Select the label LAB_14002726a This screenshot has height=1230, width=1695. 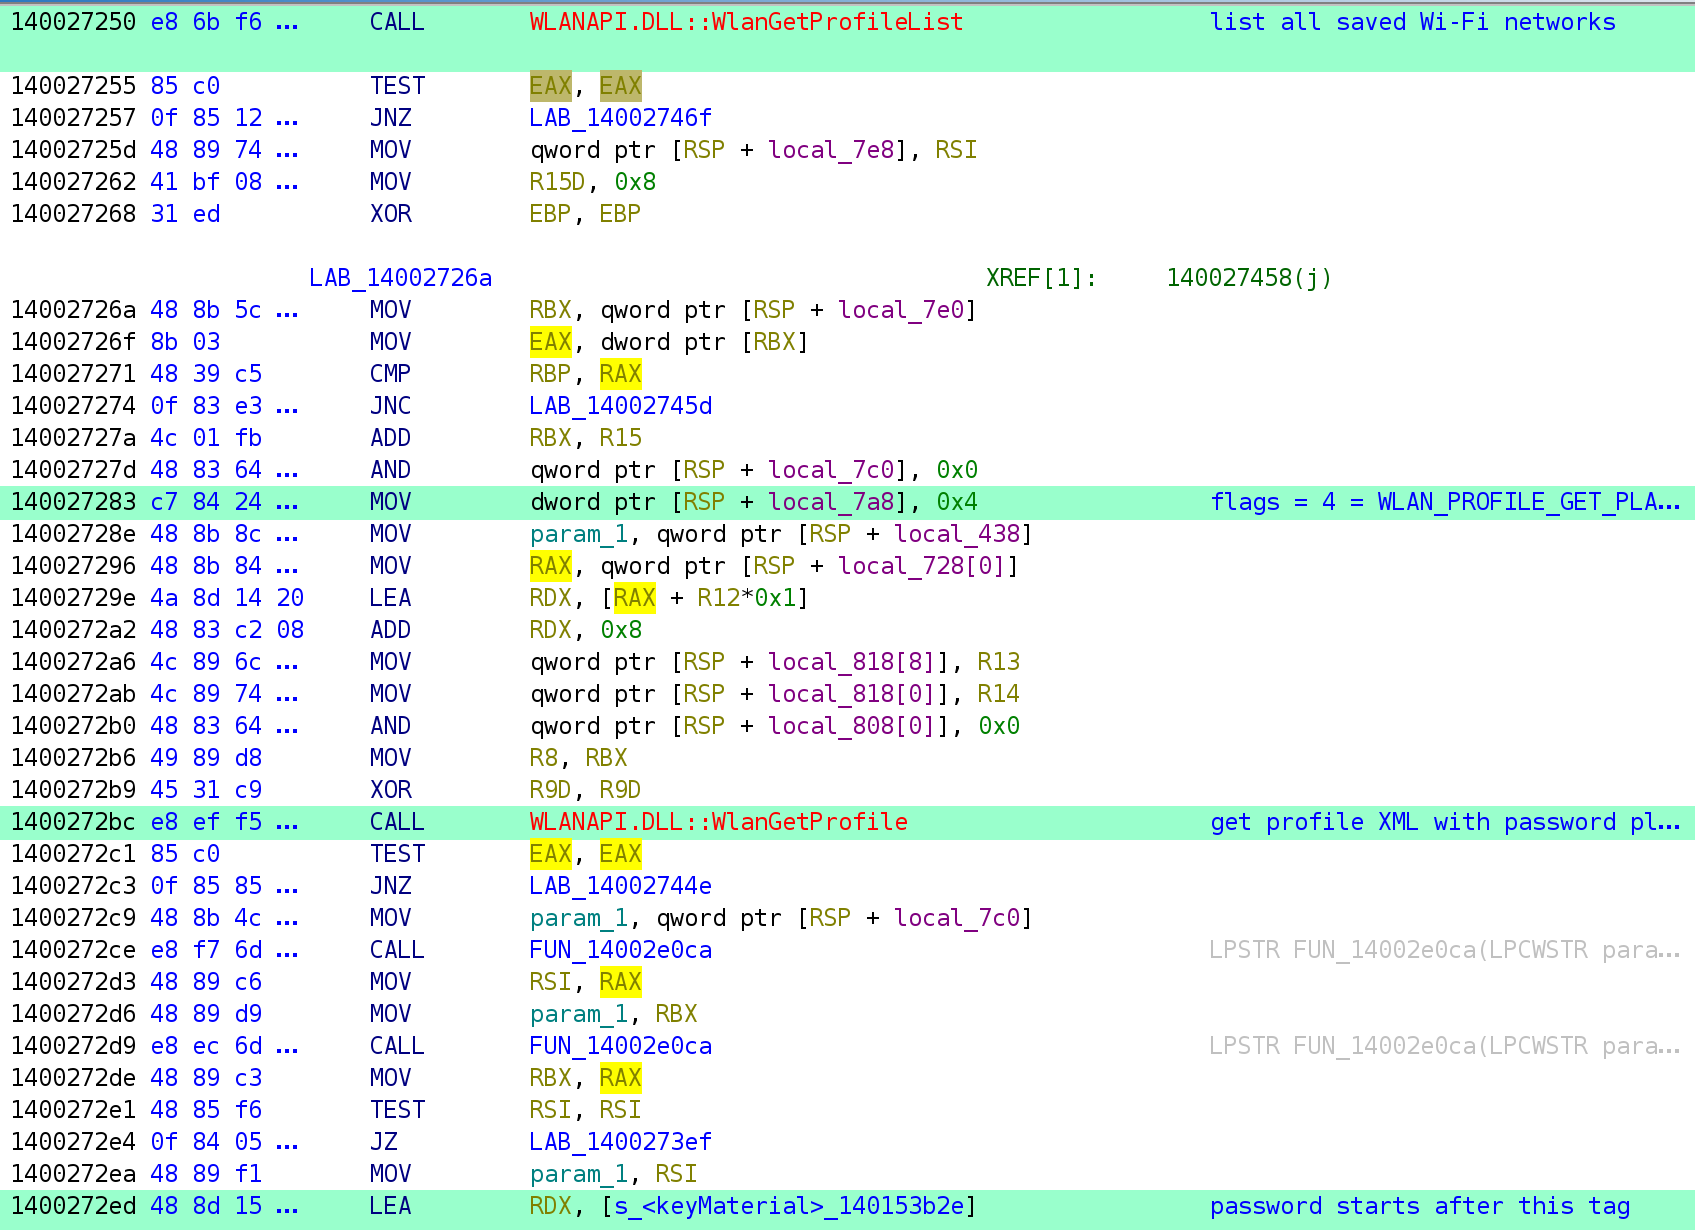point(400,278)
